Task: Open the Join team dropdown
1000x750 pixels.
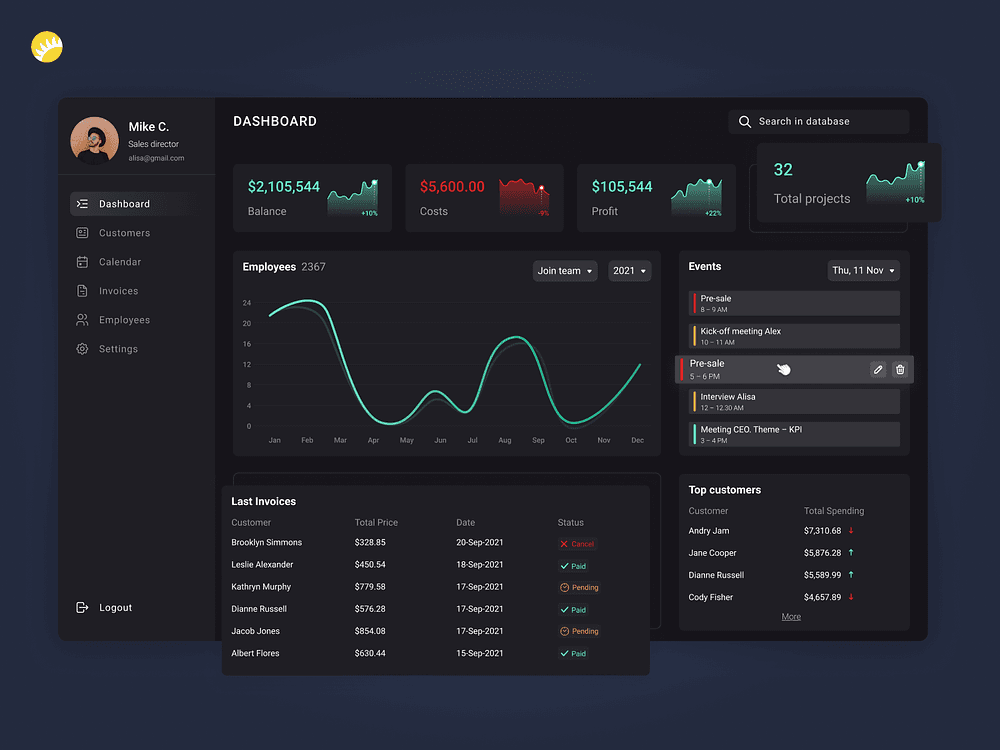Action: 565,271
